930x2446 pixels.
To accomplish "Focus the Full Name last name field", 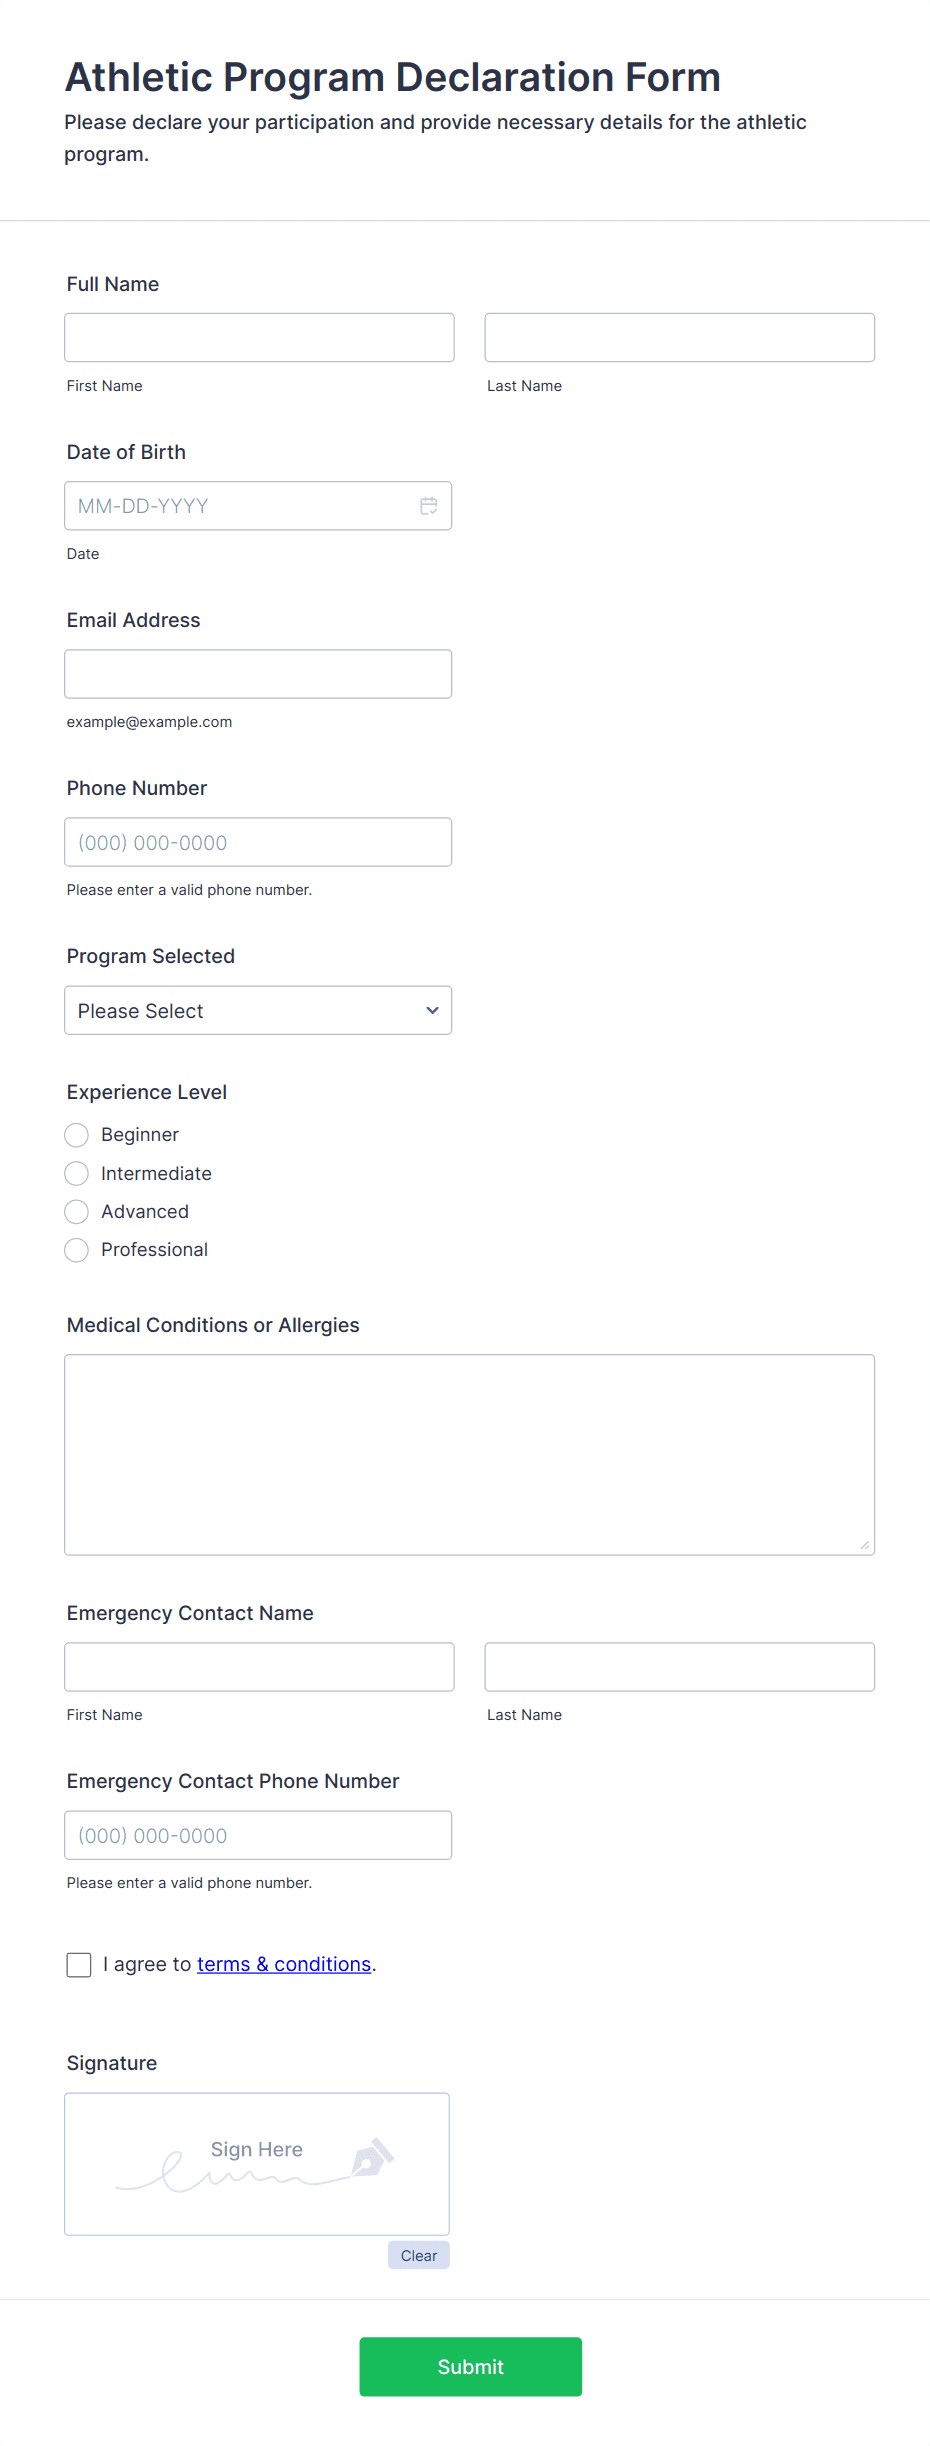I will click(679, 338).
